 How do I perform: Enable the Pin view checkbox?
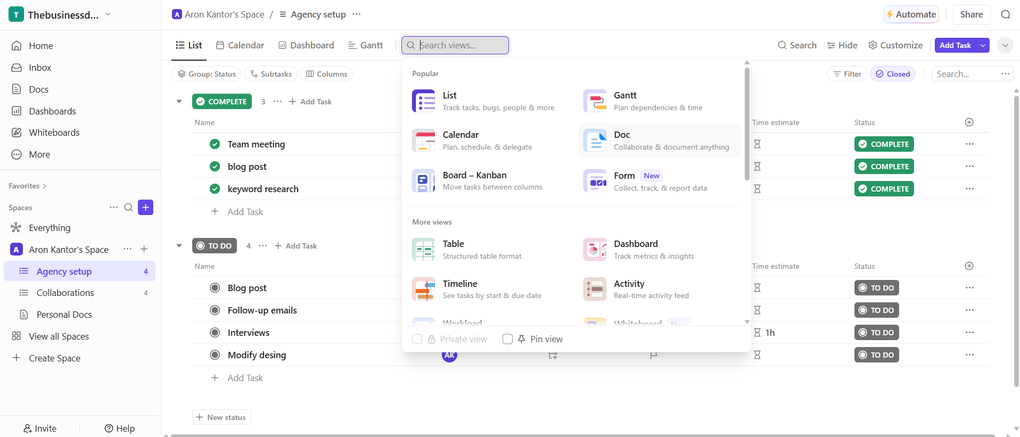pos(507,339)
